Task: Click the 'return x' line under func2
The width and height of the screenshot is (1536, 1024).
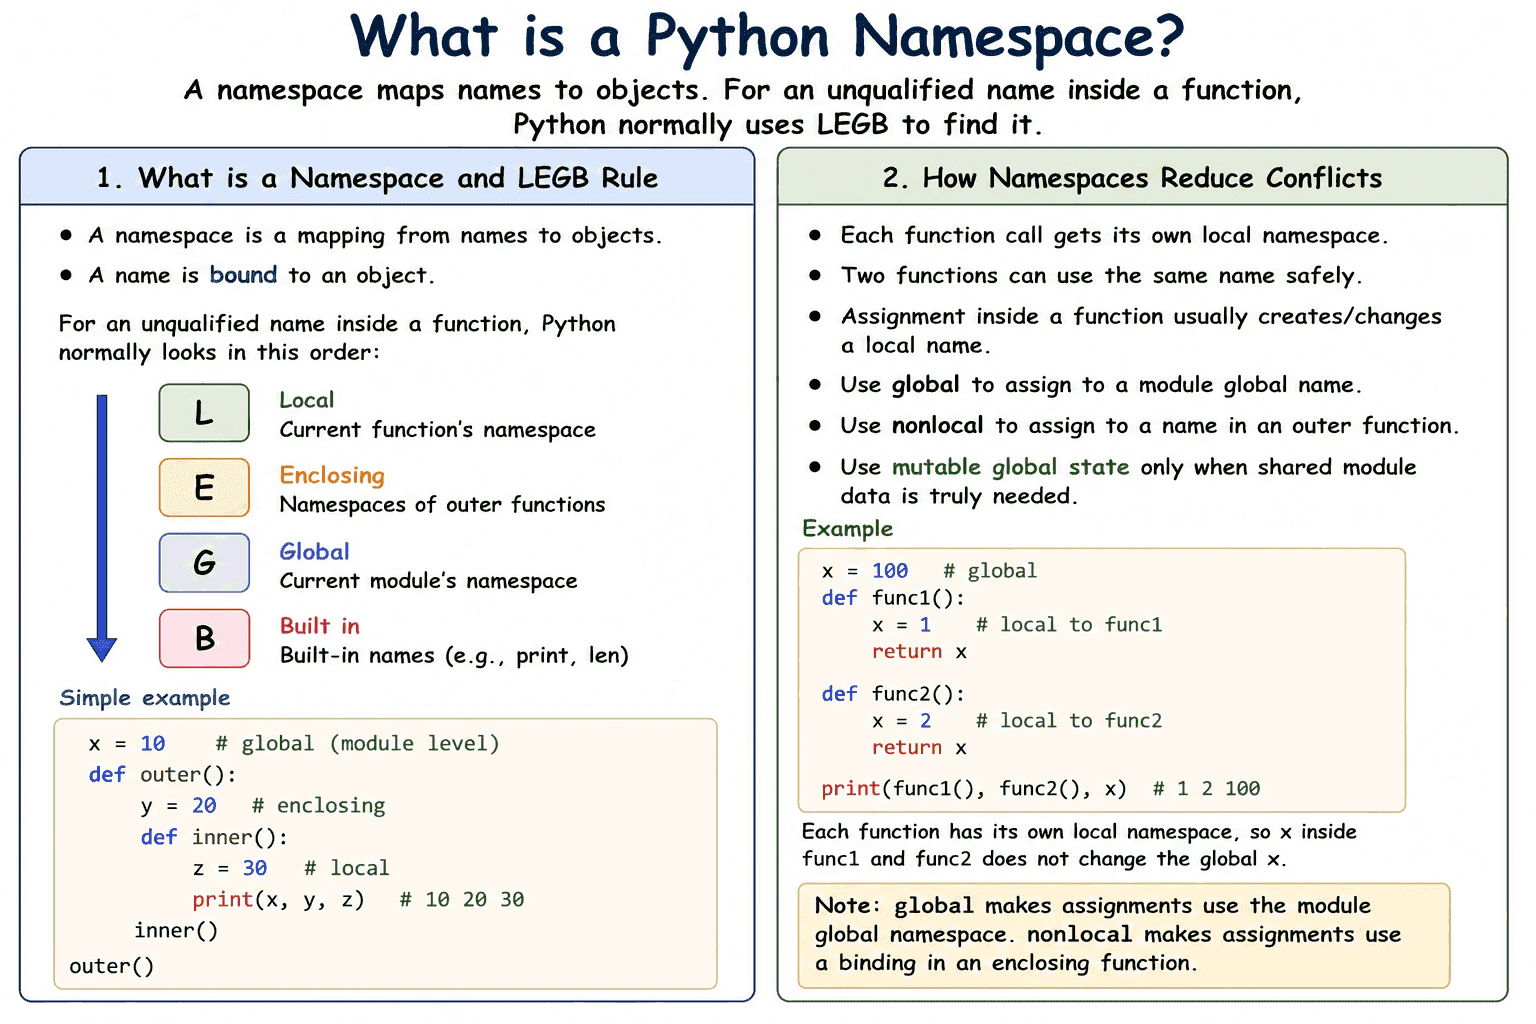Action: (919, 748)
